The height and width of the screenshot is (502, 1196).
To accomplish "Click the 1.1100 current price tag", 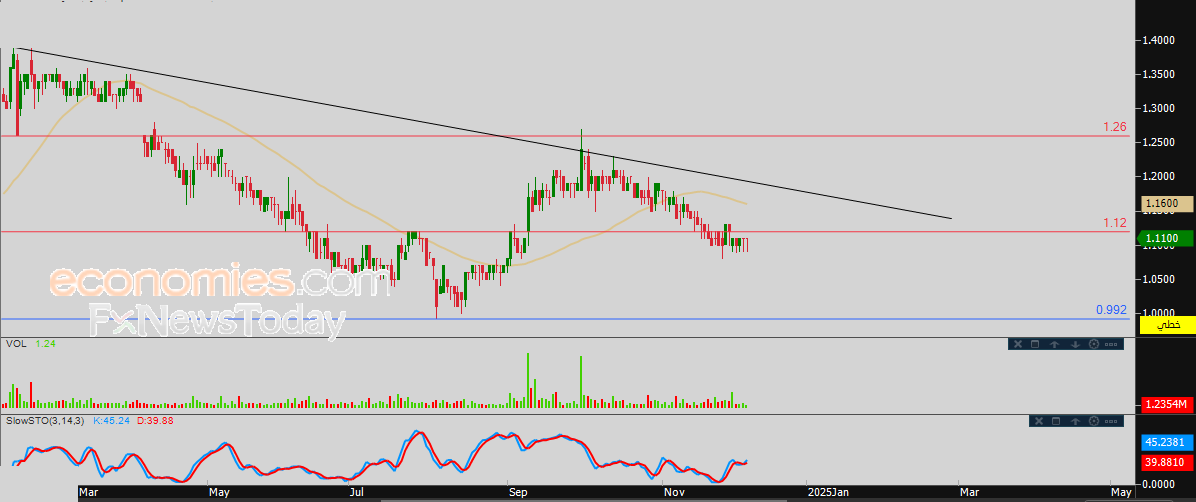I will tap(1166, 239).
